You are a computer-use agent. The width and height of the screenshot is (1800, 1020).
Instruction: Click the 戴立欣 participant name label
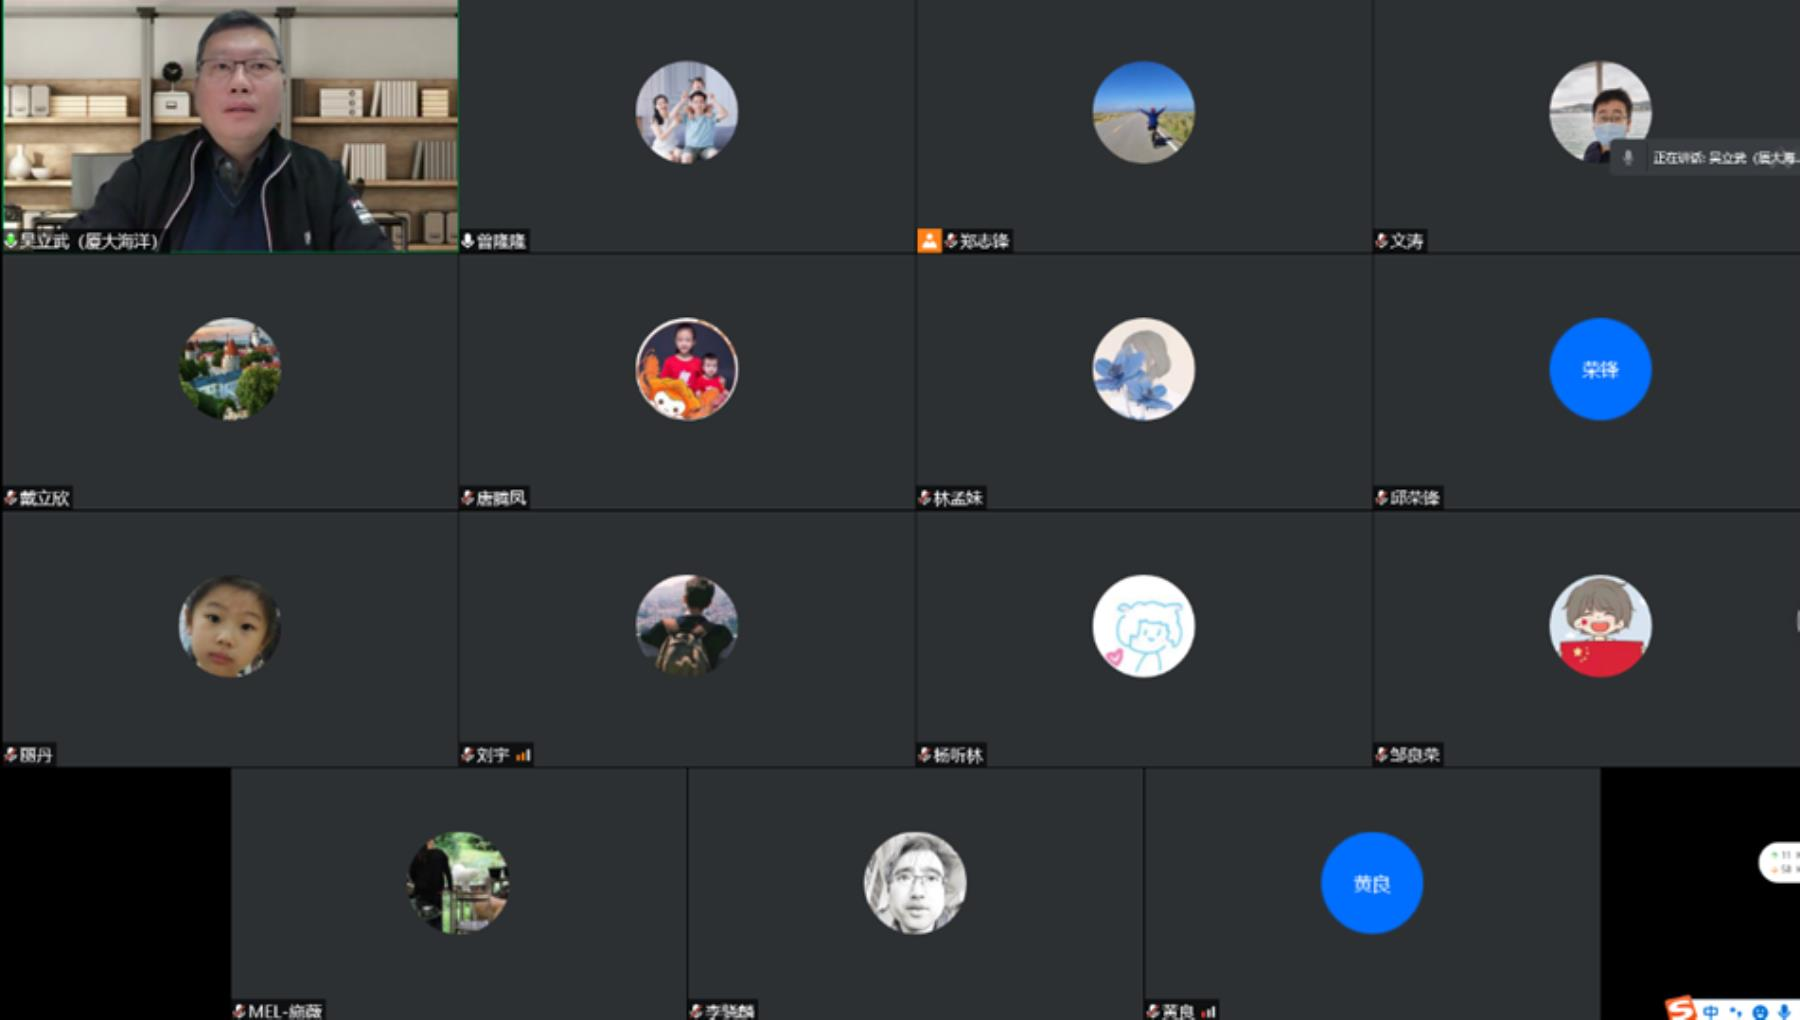pyautogui.click(x=44, y=498)
